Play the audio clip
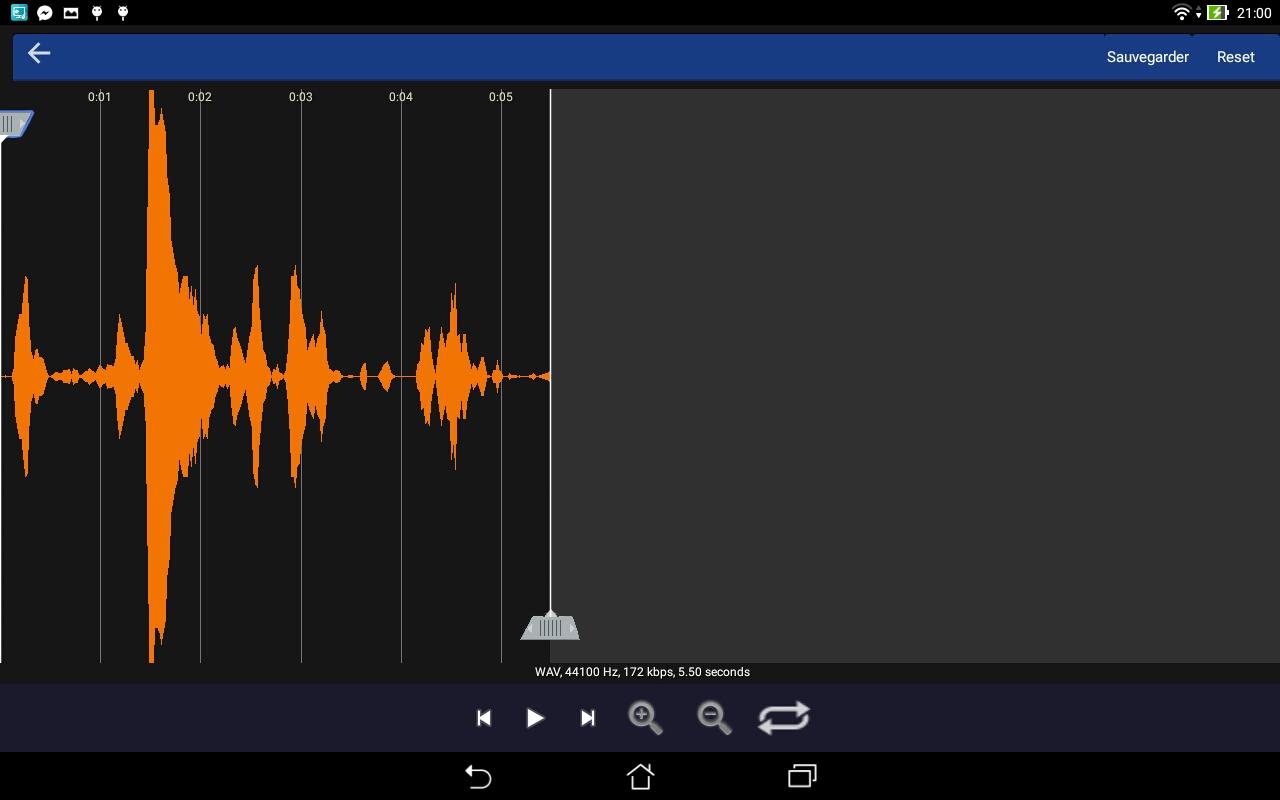The height and width of the screenshot is (800, 1280). (535, 718)
